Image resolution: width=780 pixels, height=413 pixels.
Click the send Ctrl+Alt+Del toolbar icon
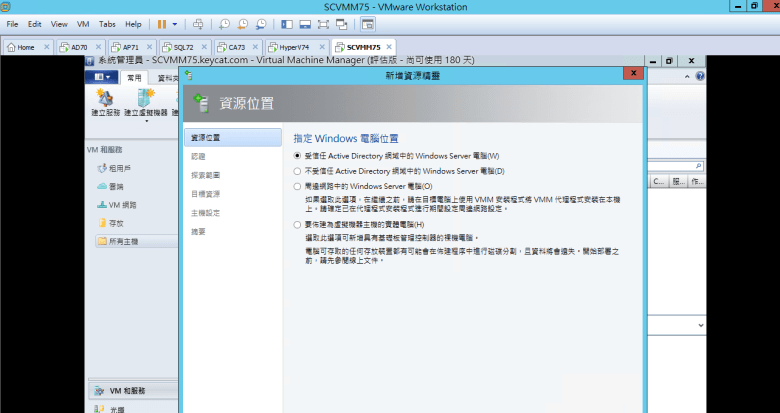pos(198,22)
